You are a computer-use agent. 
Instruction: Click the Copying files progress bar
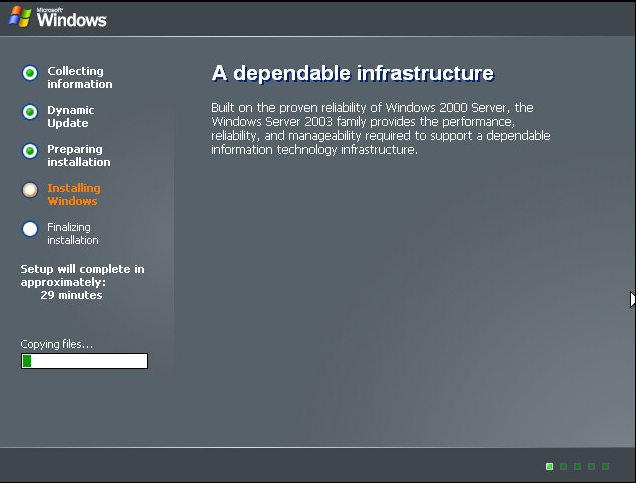tap(84, 361)
